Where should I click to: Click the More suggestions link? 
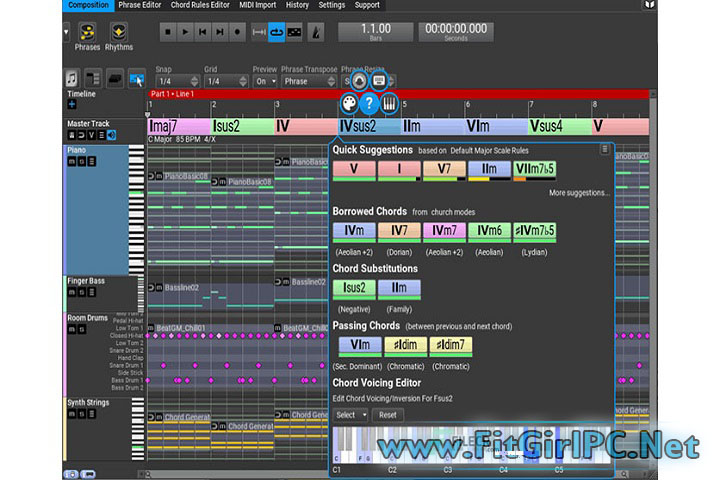tap(579, 192)
